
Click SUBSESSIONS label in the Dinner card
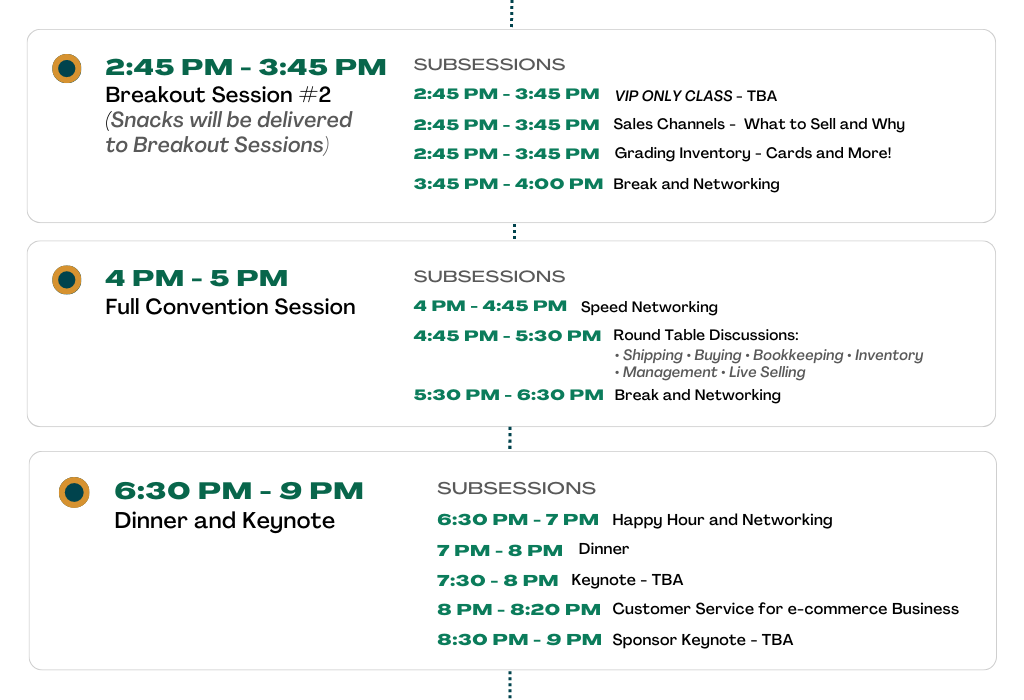click(516, 488)
